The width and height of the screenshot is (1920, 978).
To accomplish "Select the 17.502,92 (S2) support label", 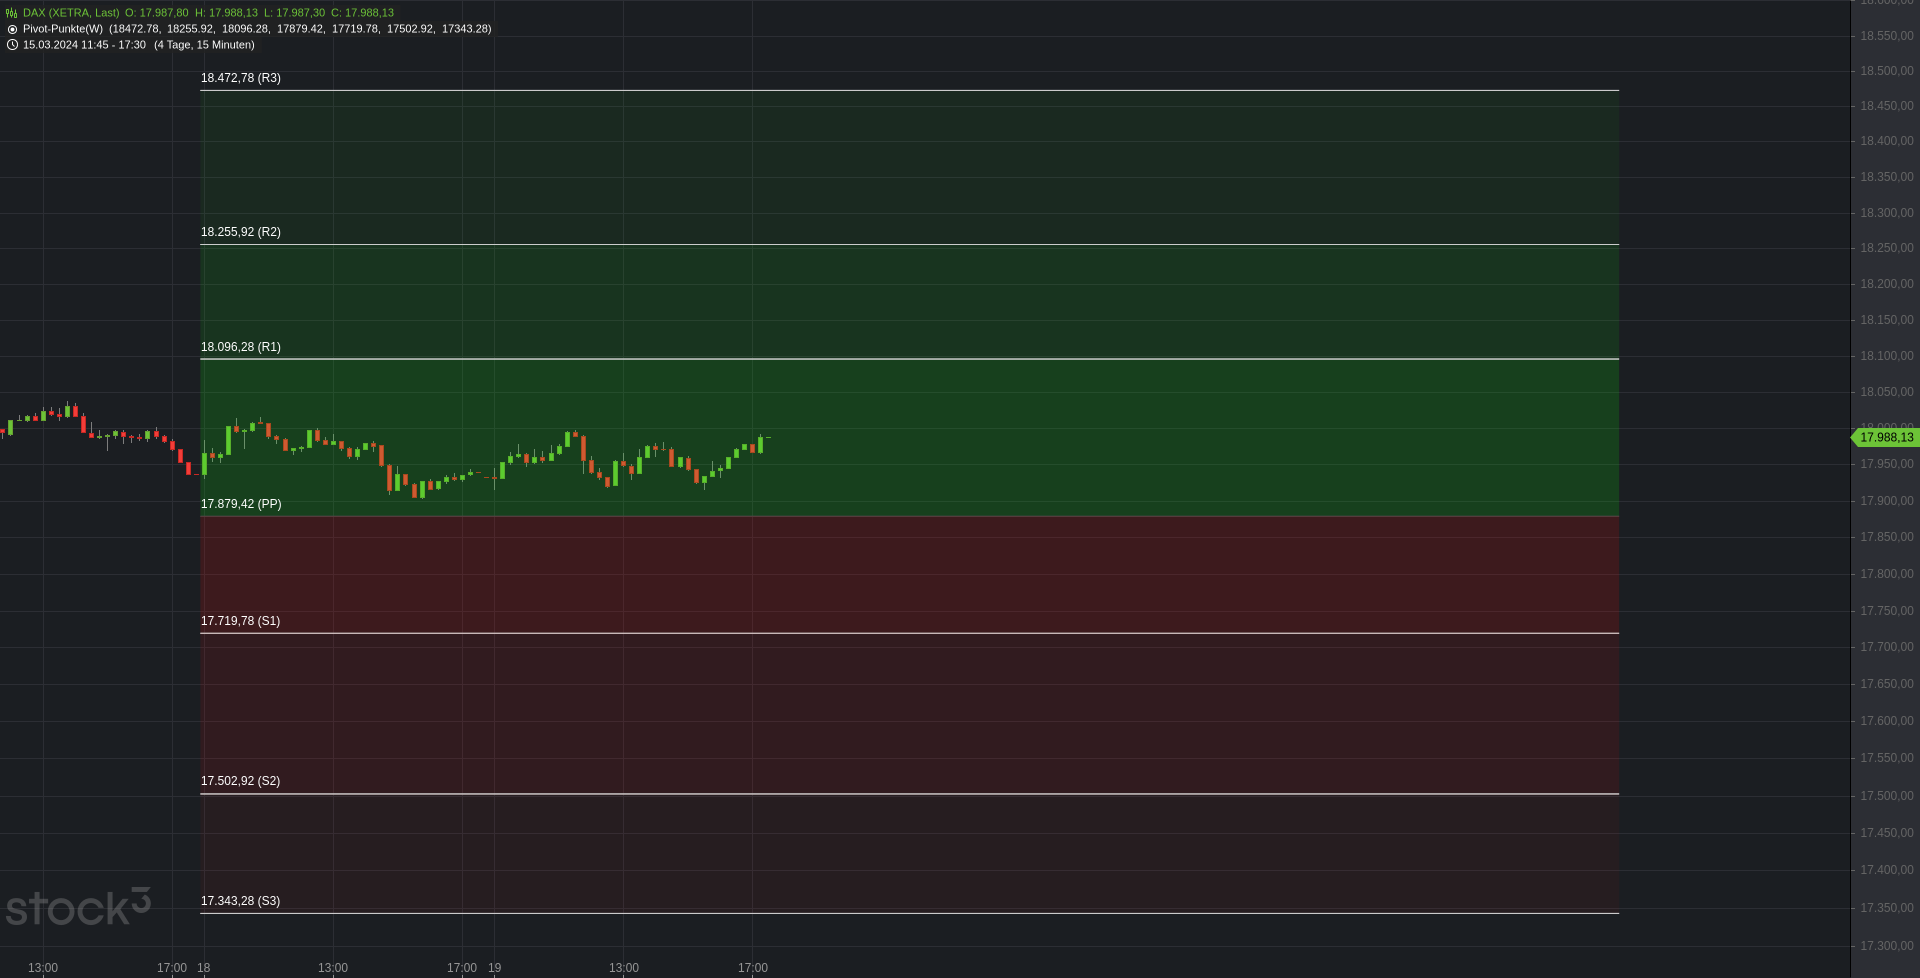I will [240, 781].
